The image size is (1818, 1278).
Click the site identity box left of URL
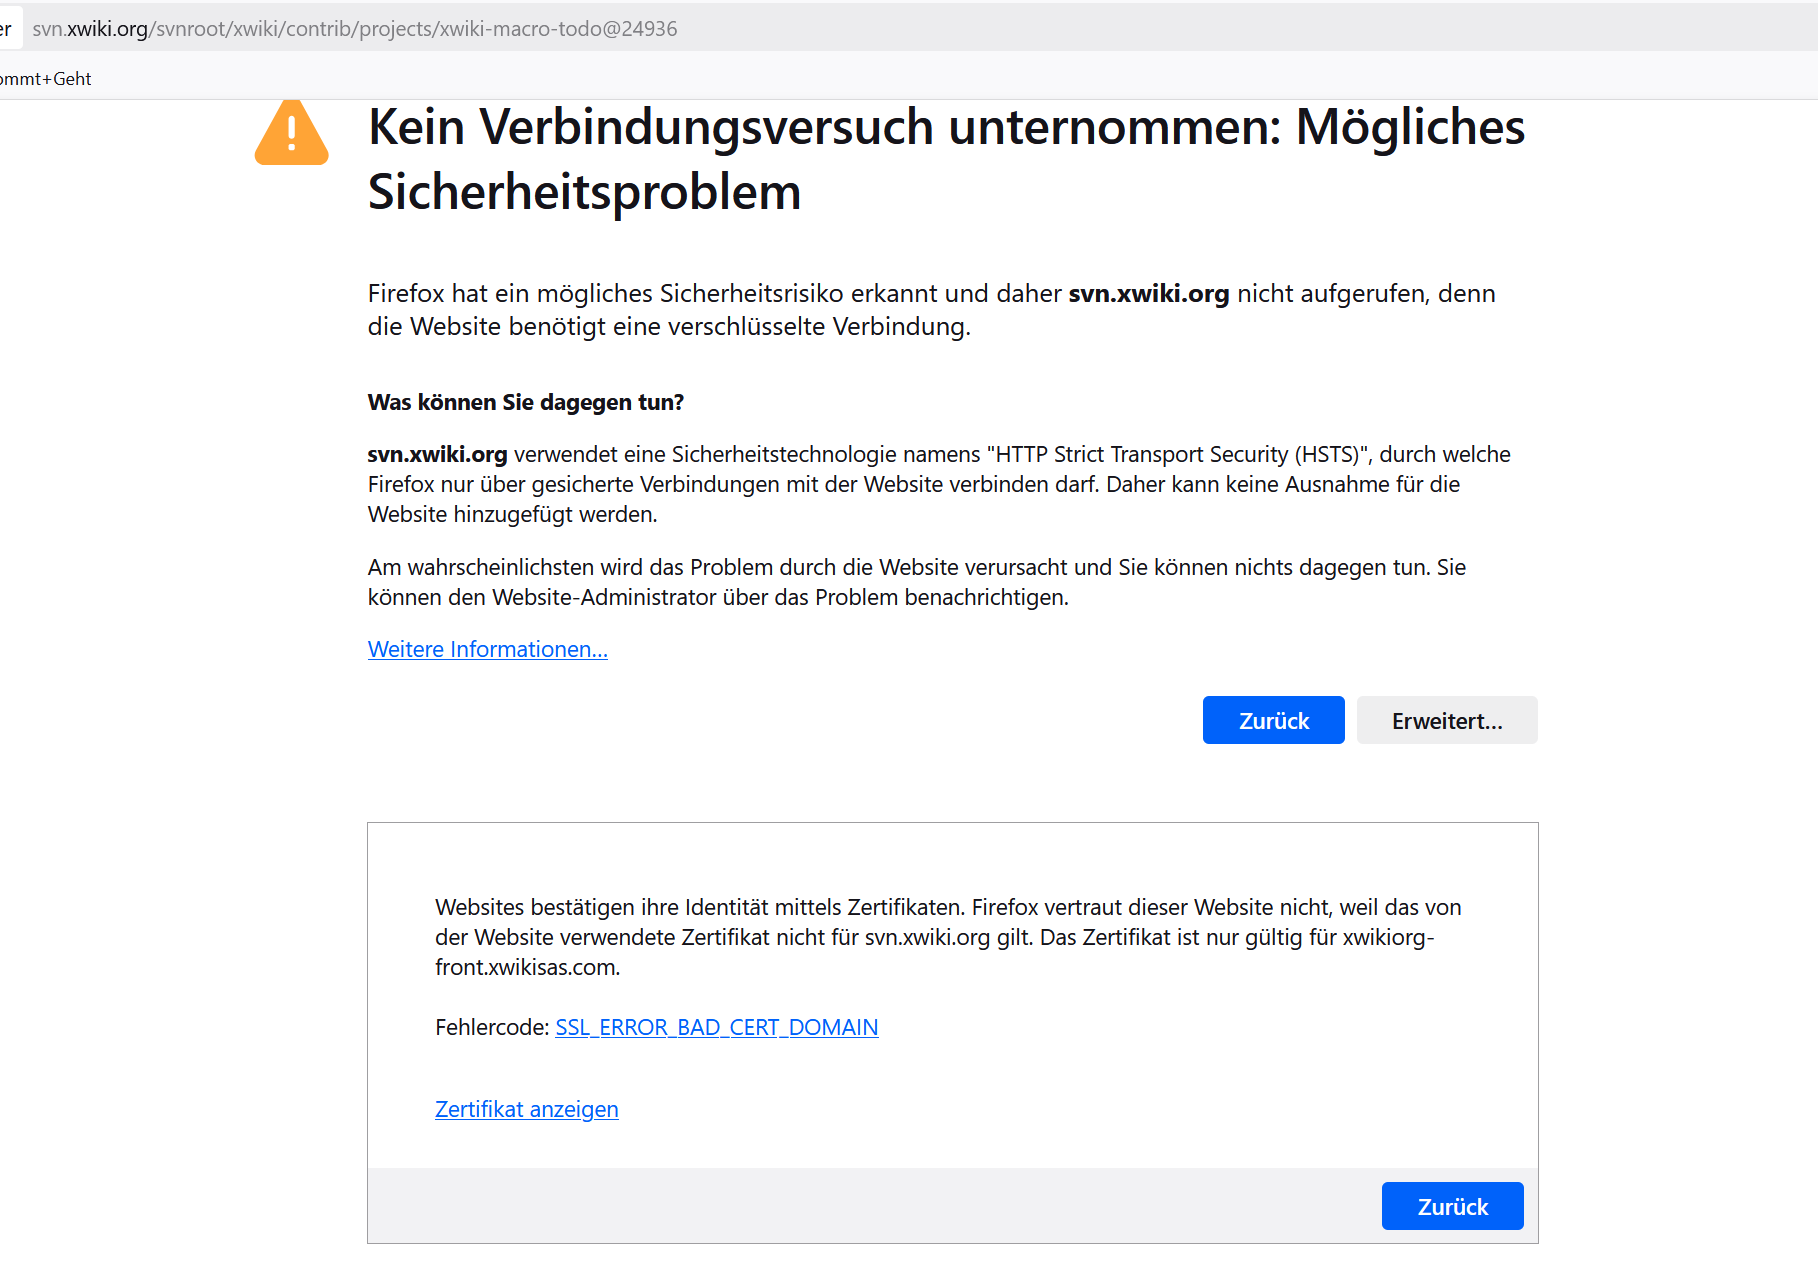(x=8, y=29)
